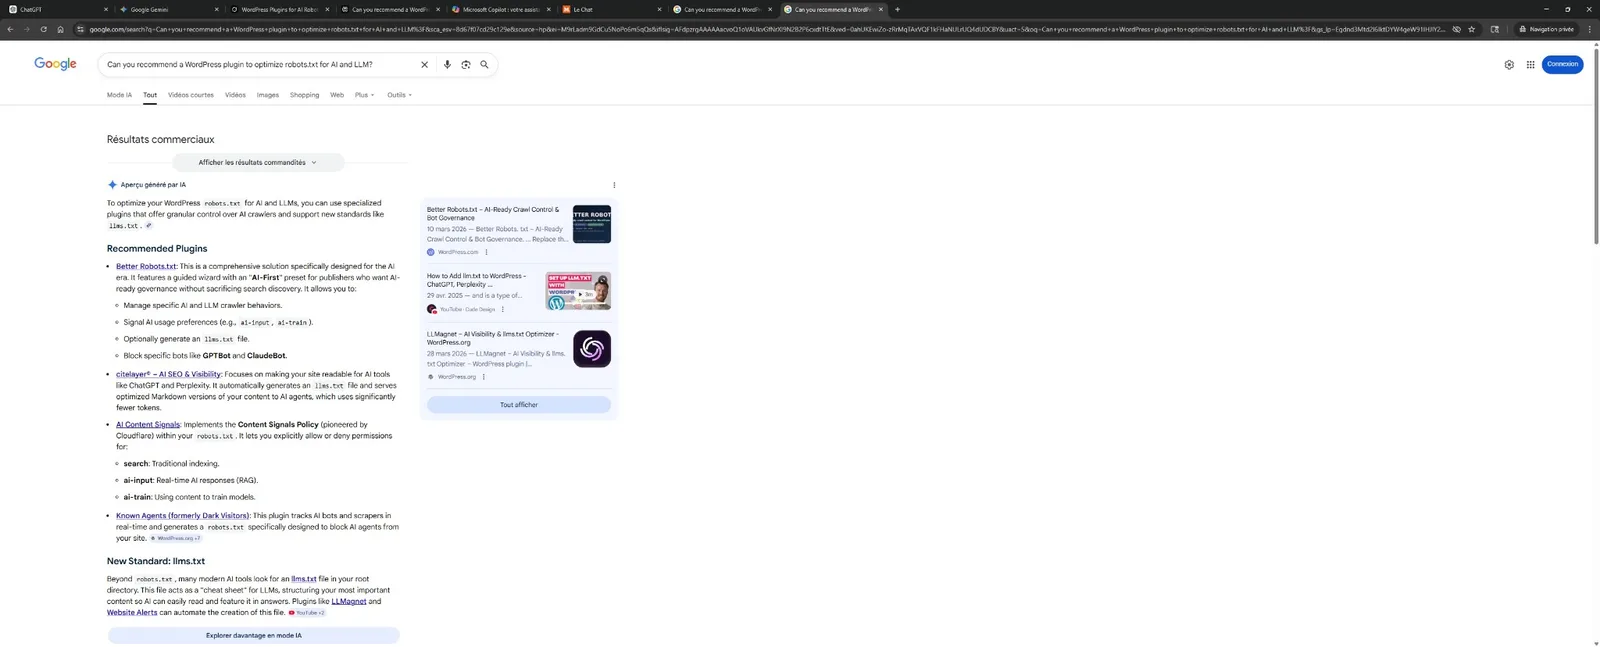Close the Le Chat tab

tap(659, 9)
